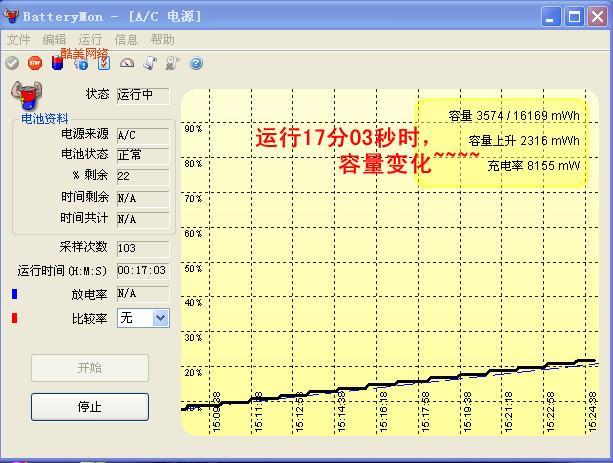Click the 放电率 N/A field
This screenshot has height=463, width=613.
(143, 294)
